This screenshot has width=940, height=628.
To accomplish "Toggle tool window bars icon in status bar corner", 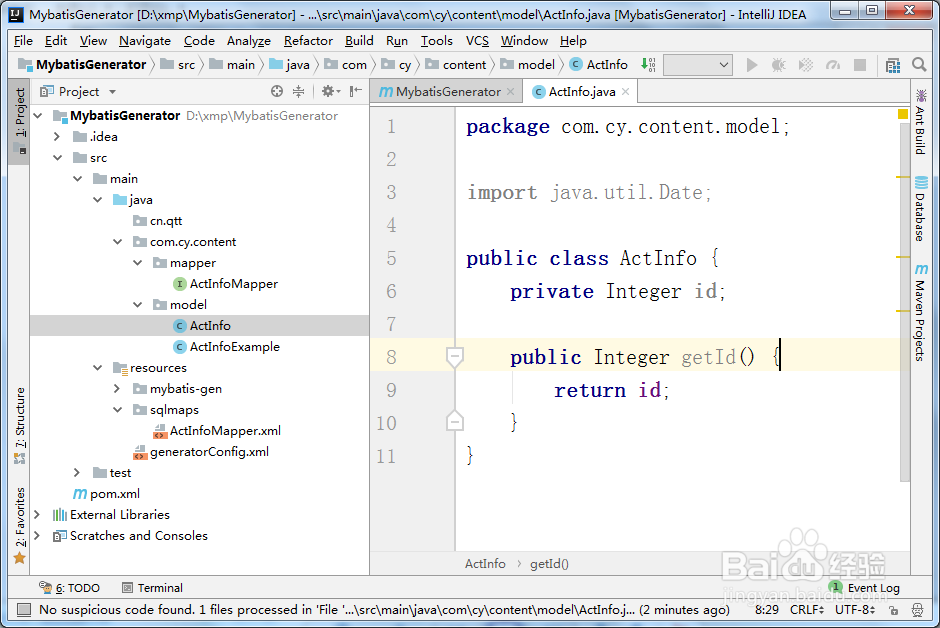I will [23, 610].
